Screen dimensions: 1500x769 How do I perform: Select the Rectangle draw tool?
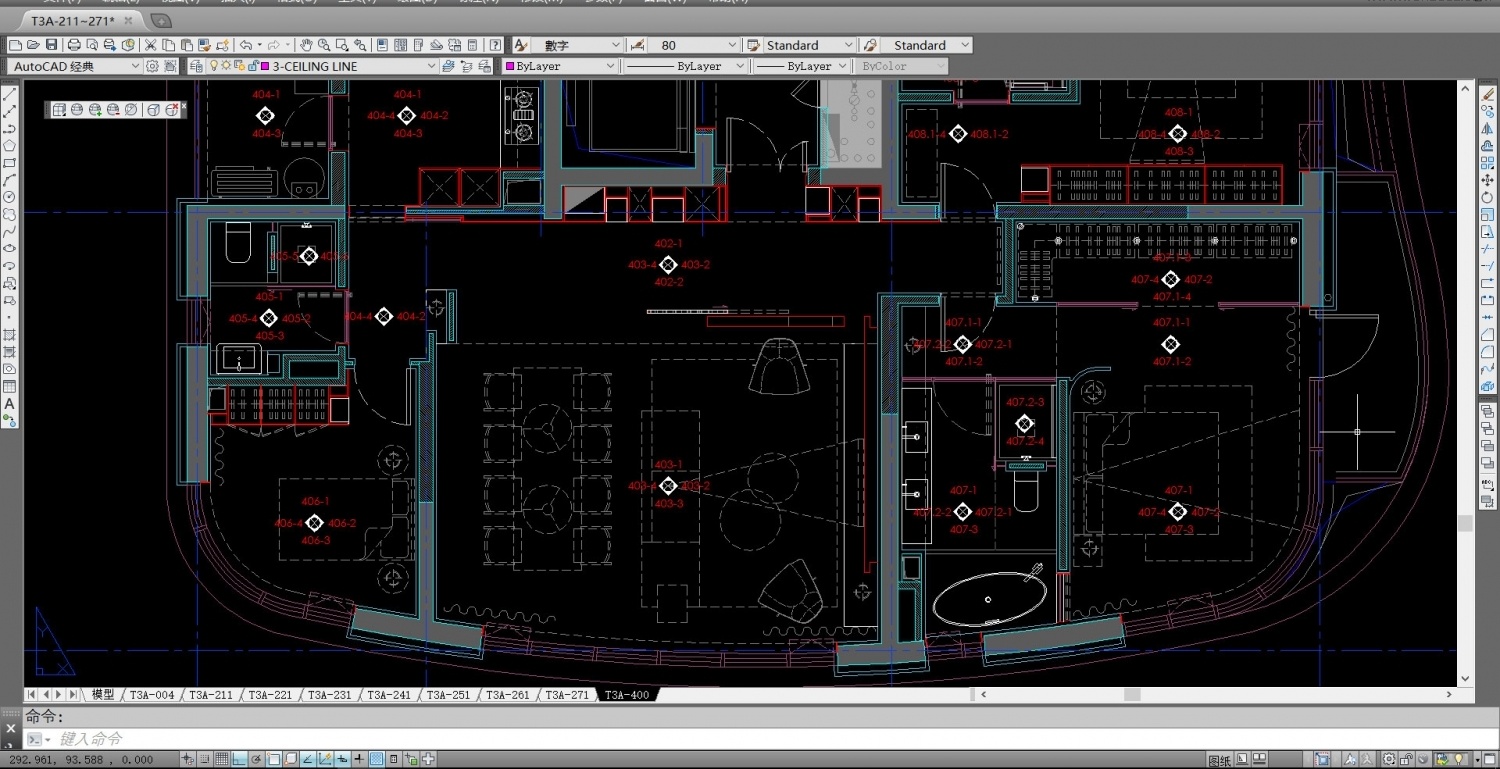pos(10,162)
